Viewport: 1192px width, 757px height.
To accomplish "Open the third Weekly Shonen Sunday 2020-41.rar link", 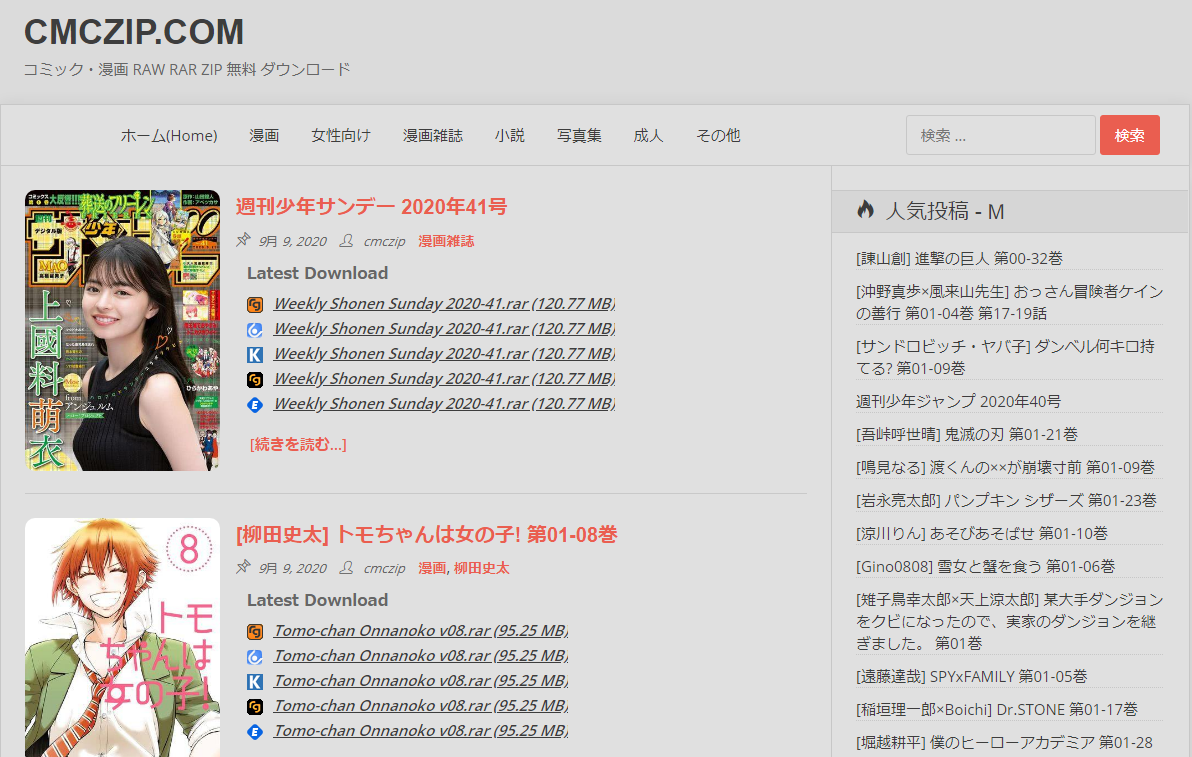I will point(444,353).
